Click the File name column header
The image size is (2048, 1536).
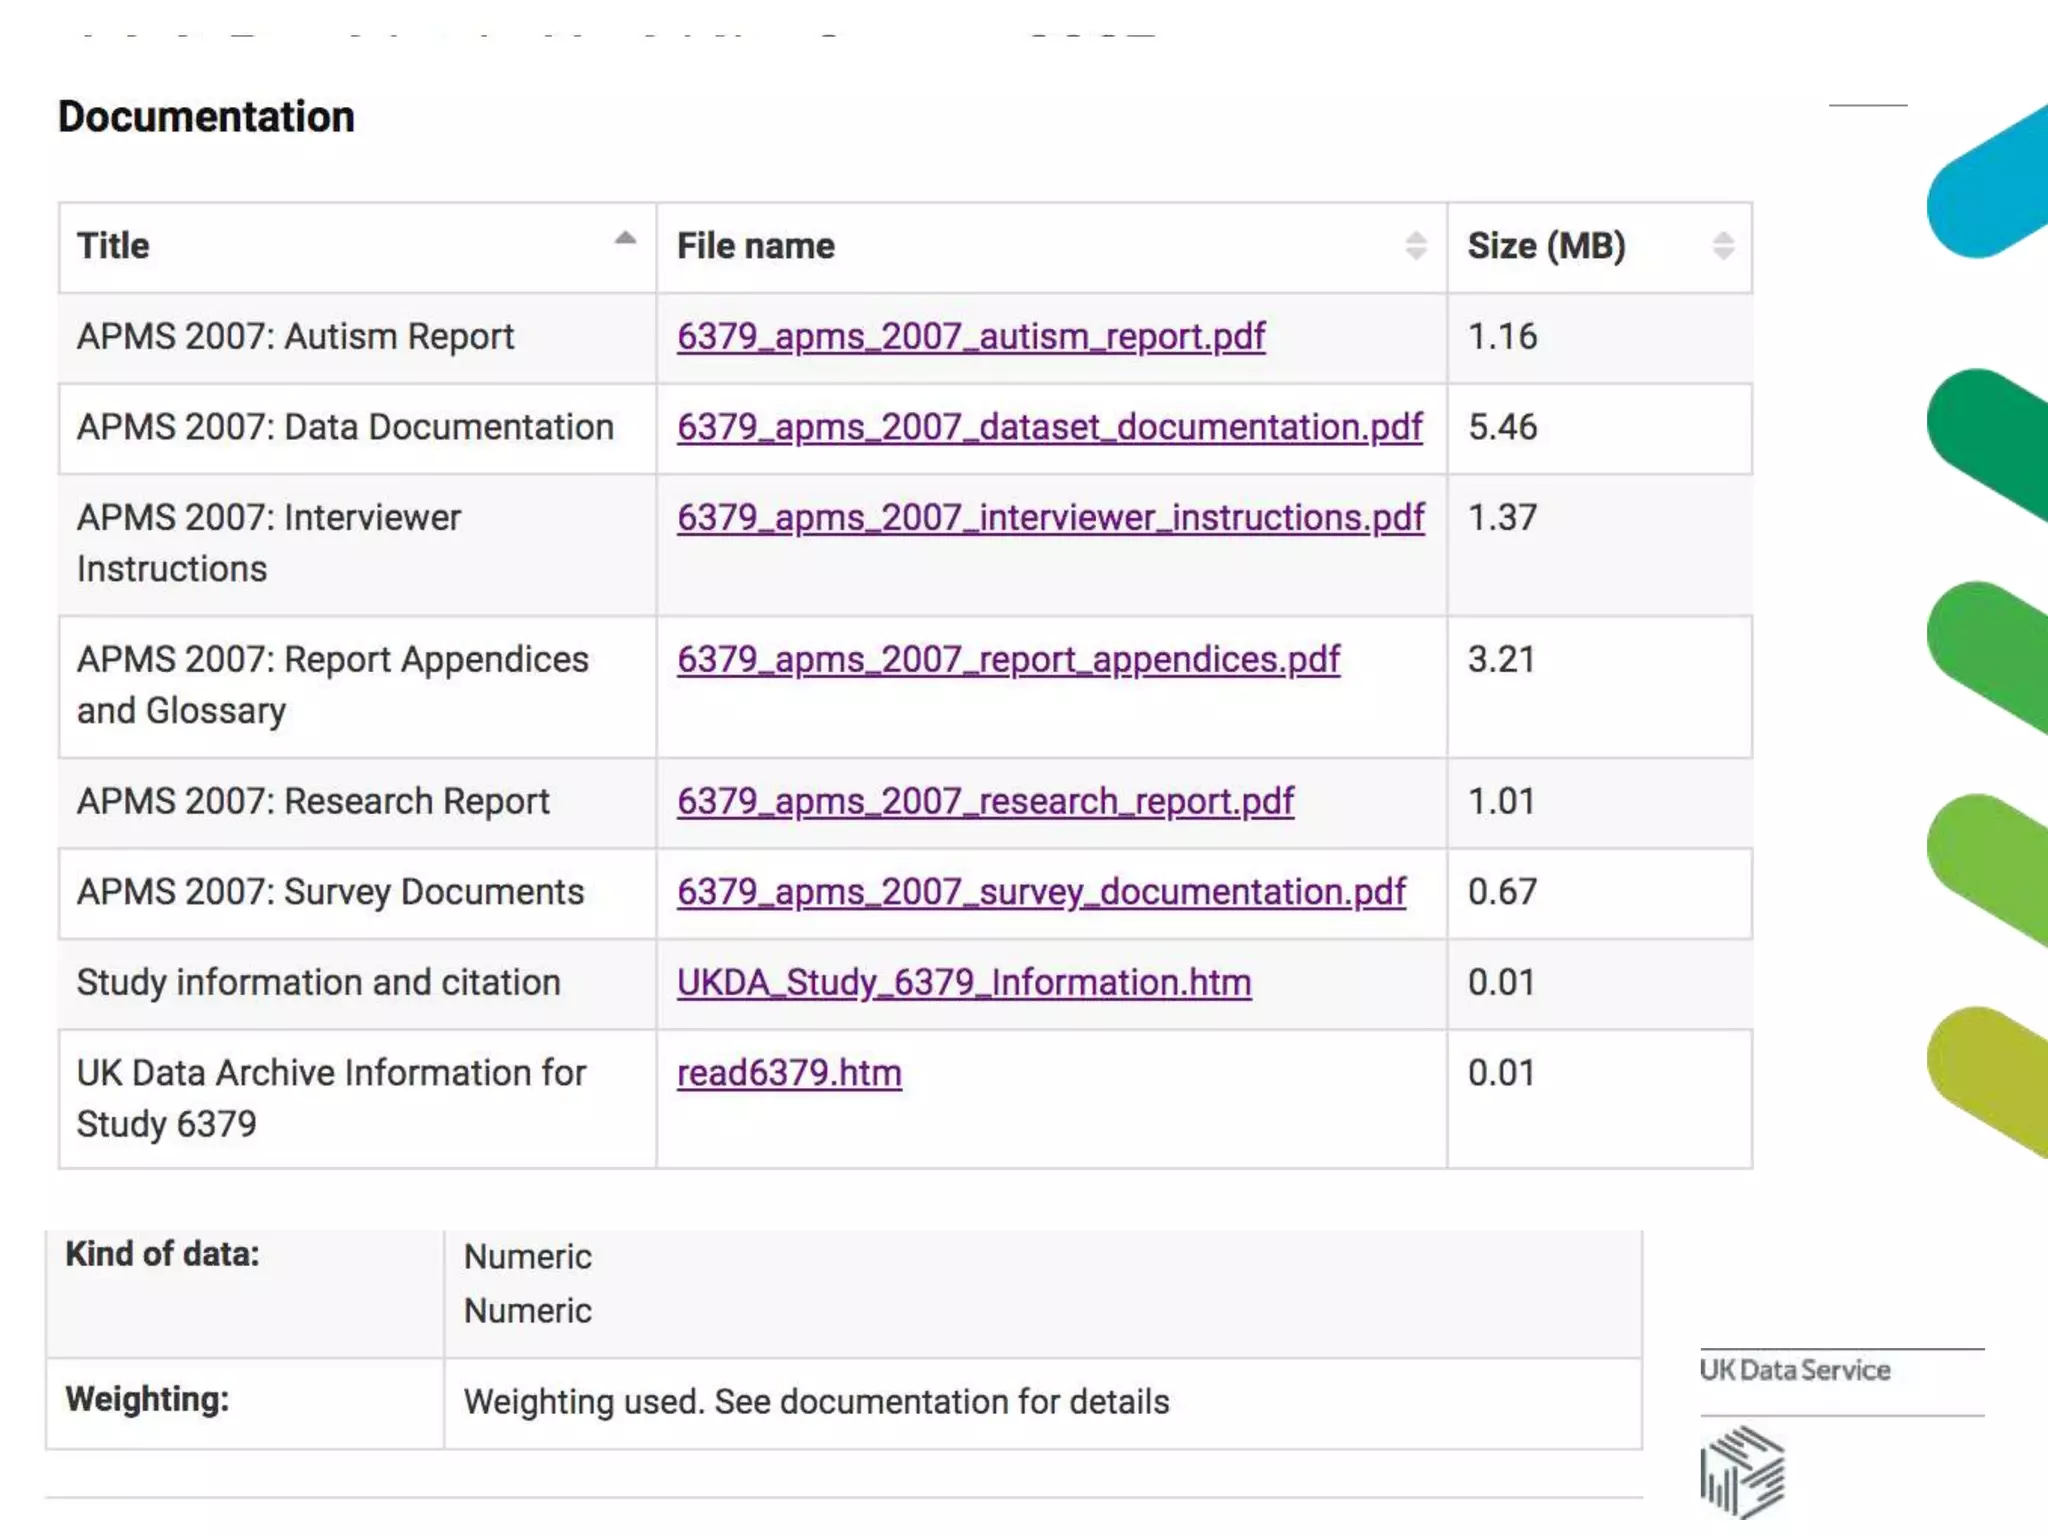(755, 246)
